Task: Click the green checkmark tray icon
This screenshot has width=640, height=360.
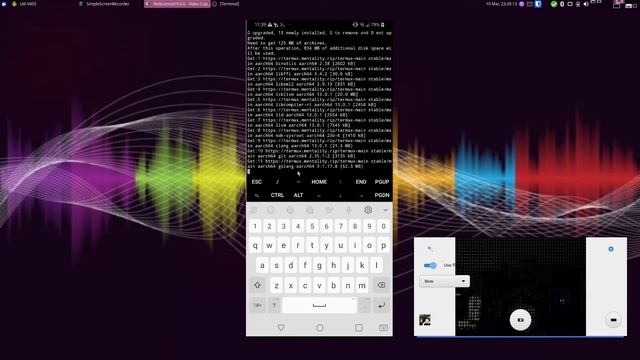Action: pyautogui.click(x=554, y=4)
